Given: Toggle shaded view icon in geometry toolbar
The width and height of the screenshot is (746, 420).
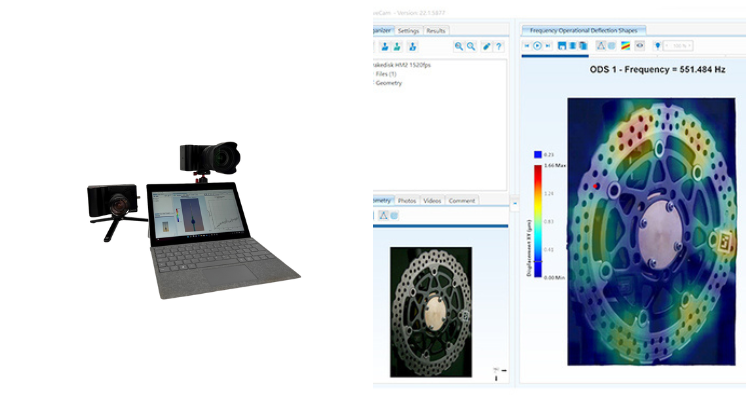Looking at the screenshot, I should click(394, 215).
